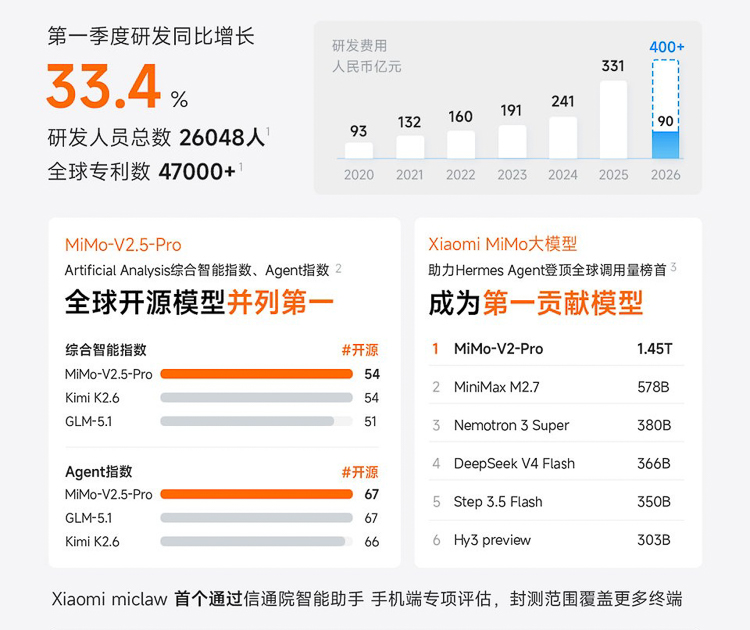750x630 pixels.
Task: Click the rank 3 row Nemotron 3 Super
Action: point(556,425)
